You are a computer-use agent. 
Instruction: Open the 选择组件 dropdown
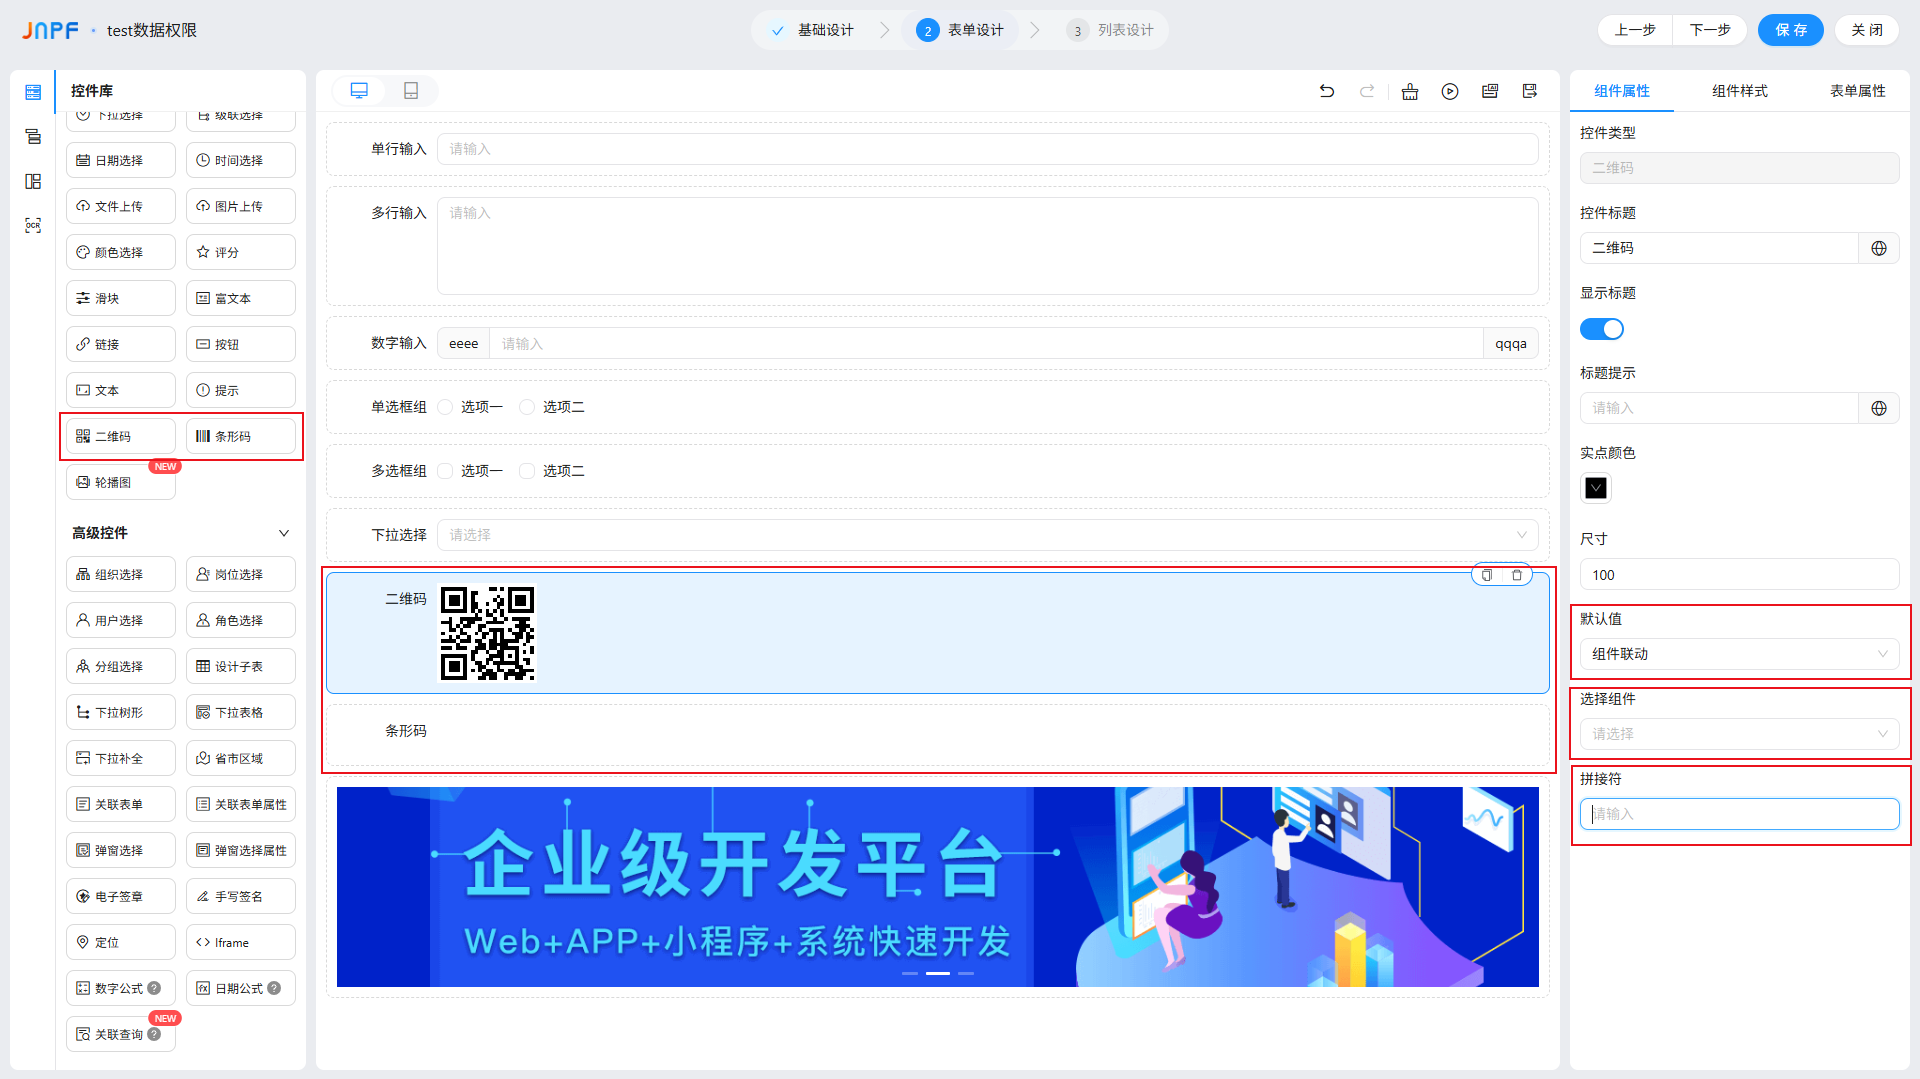pyautogui.click(x=1739, y=733)
